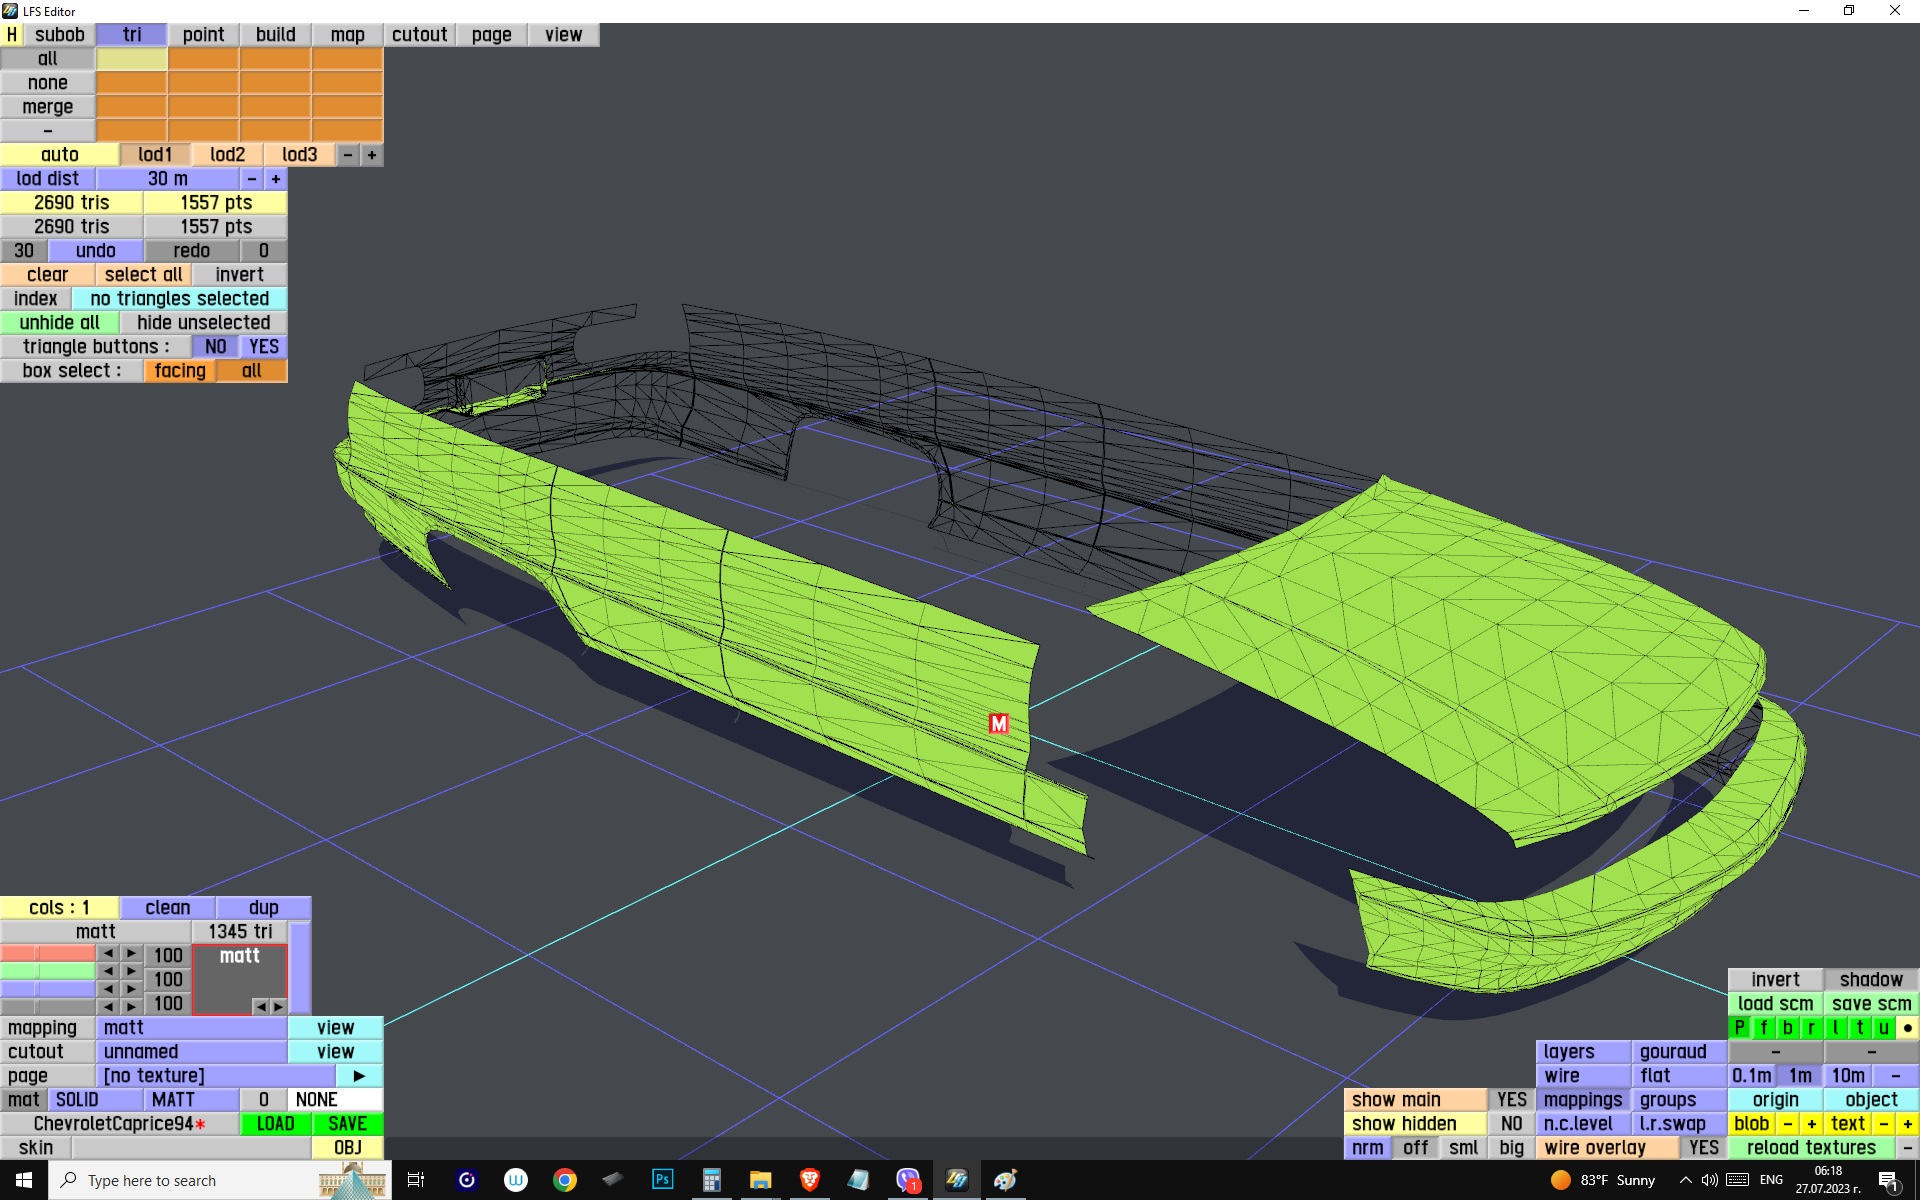Open the mapping 'matt' selector

tap(191, 1028)
